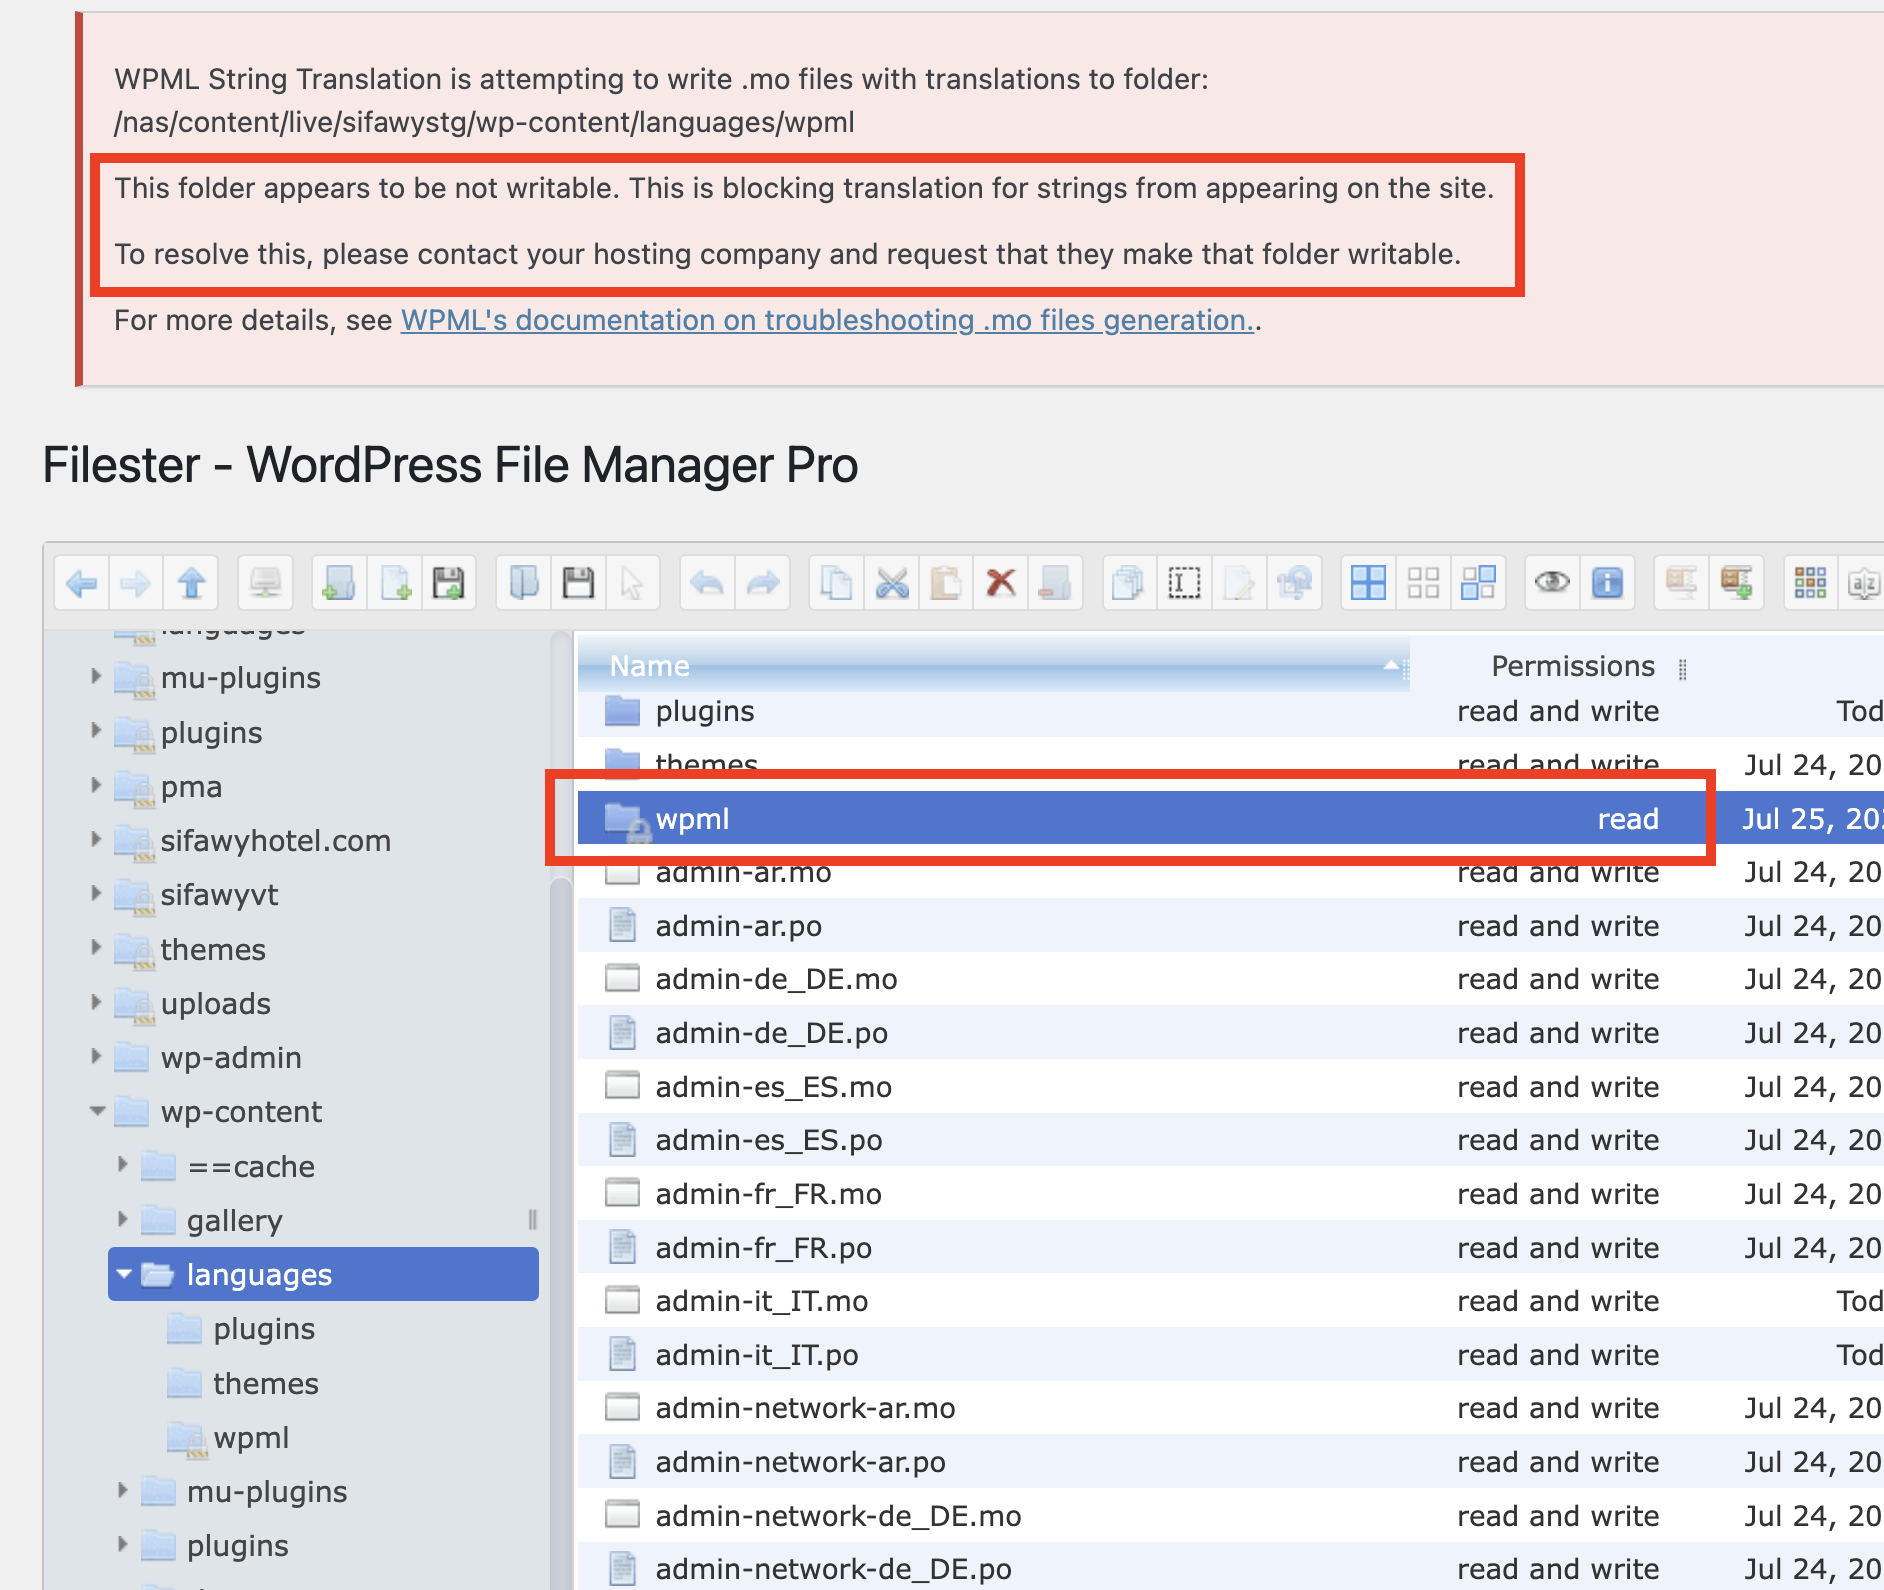Image resolution: width=1884 pixels, height=1590 pixels.
Task: Expand the wp-admin tree folder
Action: [96, 1056]
